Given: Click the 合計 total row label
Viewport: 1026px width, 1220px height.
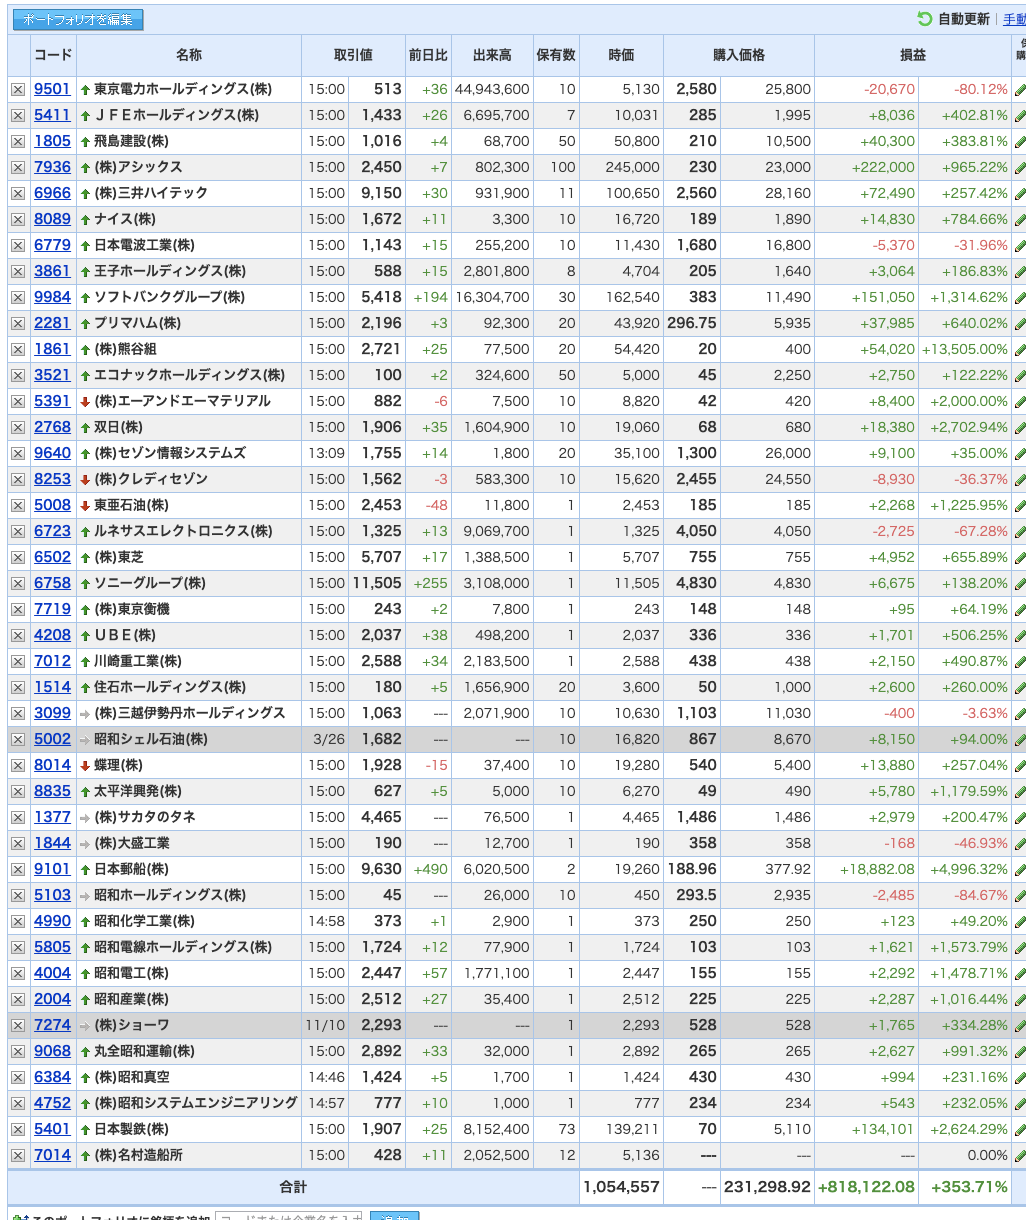Looking at the screenshot, I should [293, 1187].
